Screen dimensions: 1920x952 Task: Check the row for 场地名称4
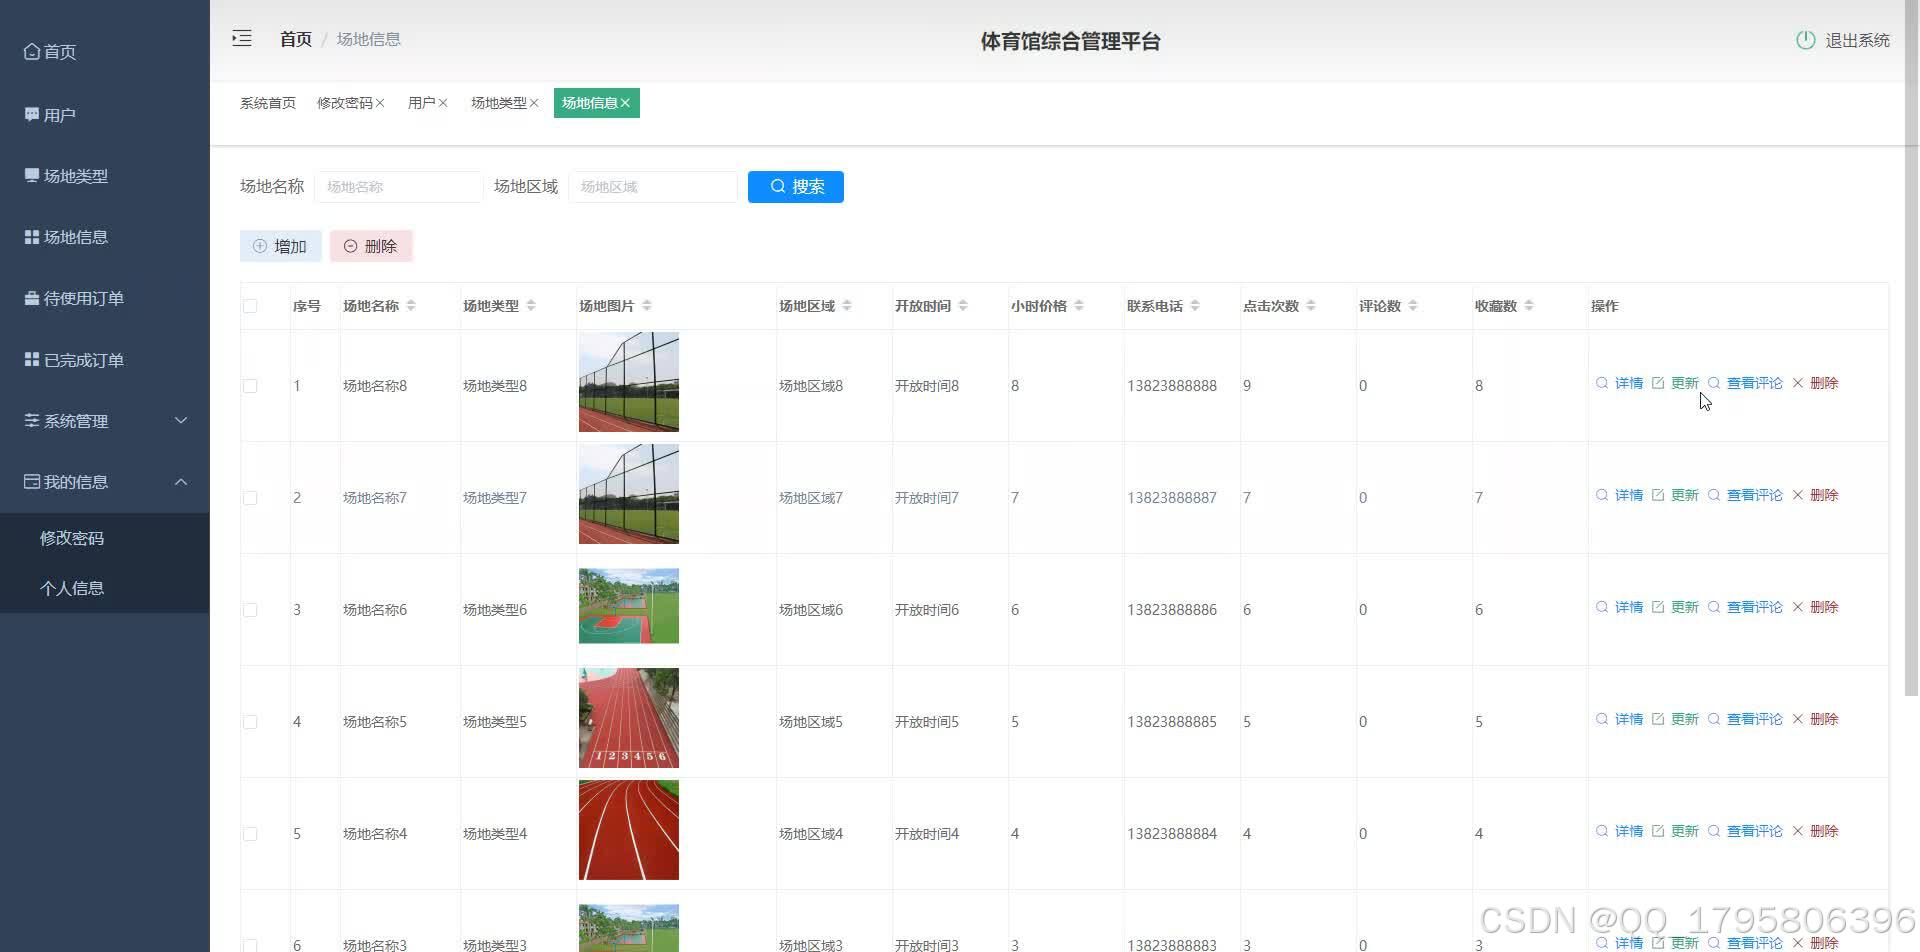(250, 834)
